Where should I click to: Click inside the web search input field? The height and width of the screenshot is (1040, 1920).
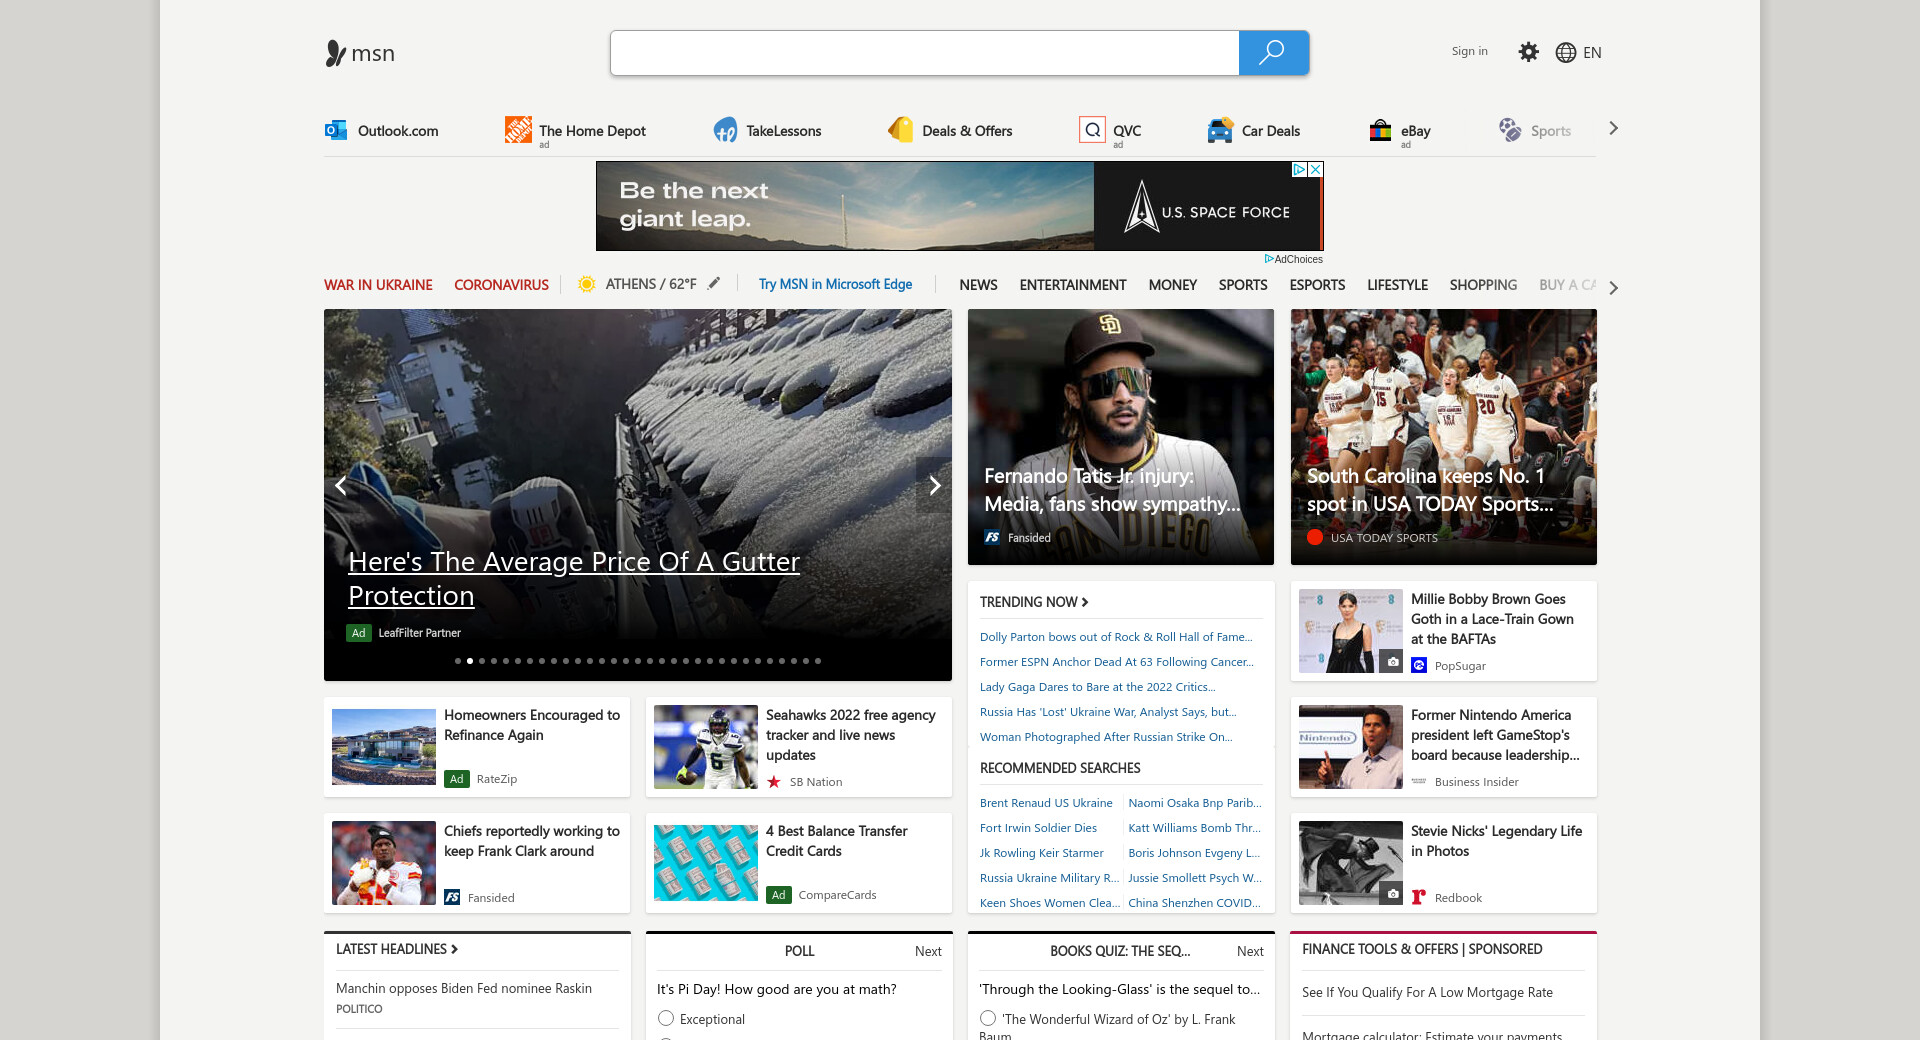924,53
